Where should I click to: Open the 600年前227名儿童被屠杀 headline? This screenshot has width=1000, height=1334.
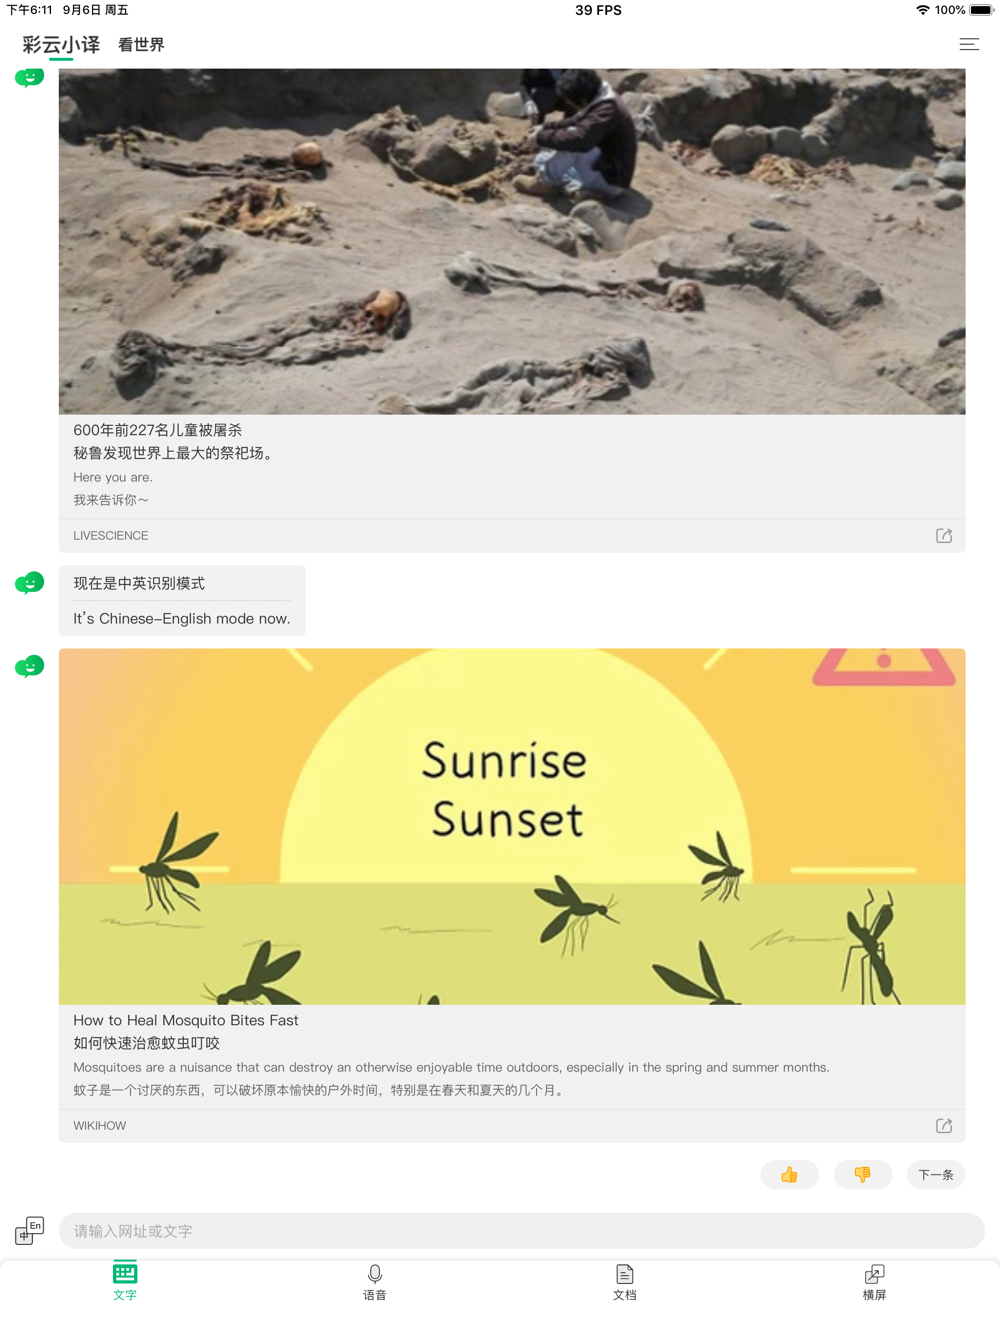(158, 430)
